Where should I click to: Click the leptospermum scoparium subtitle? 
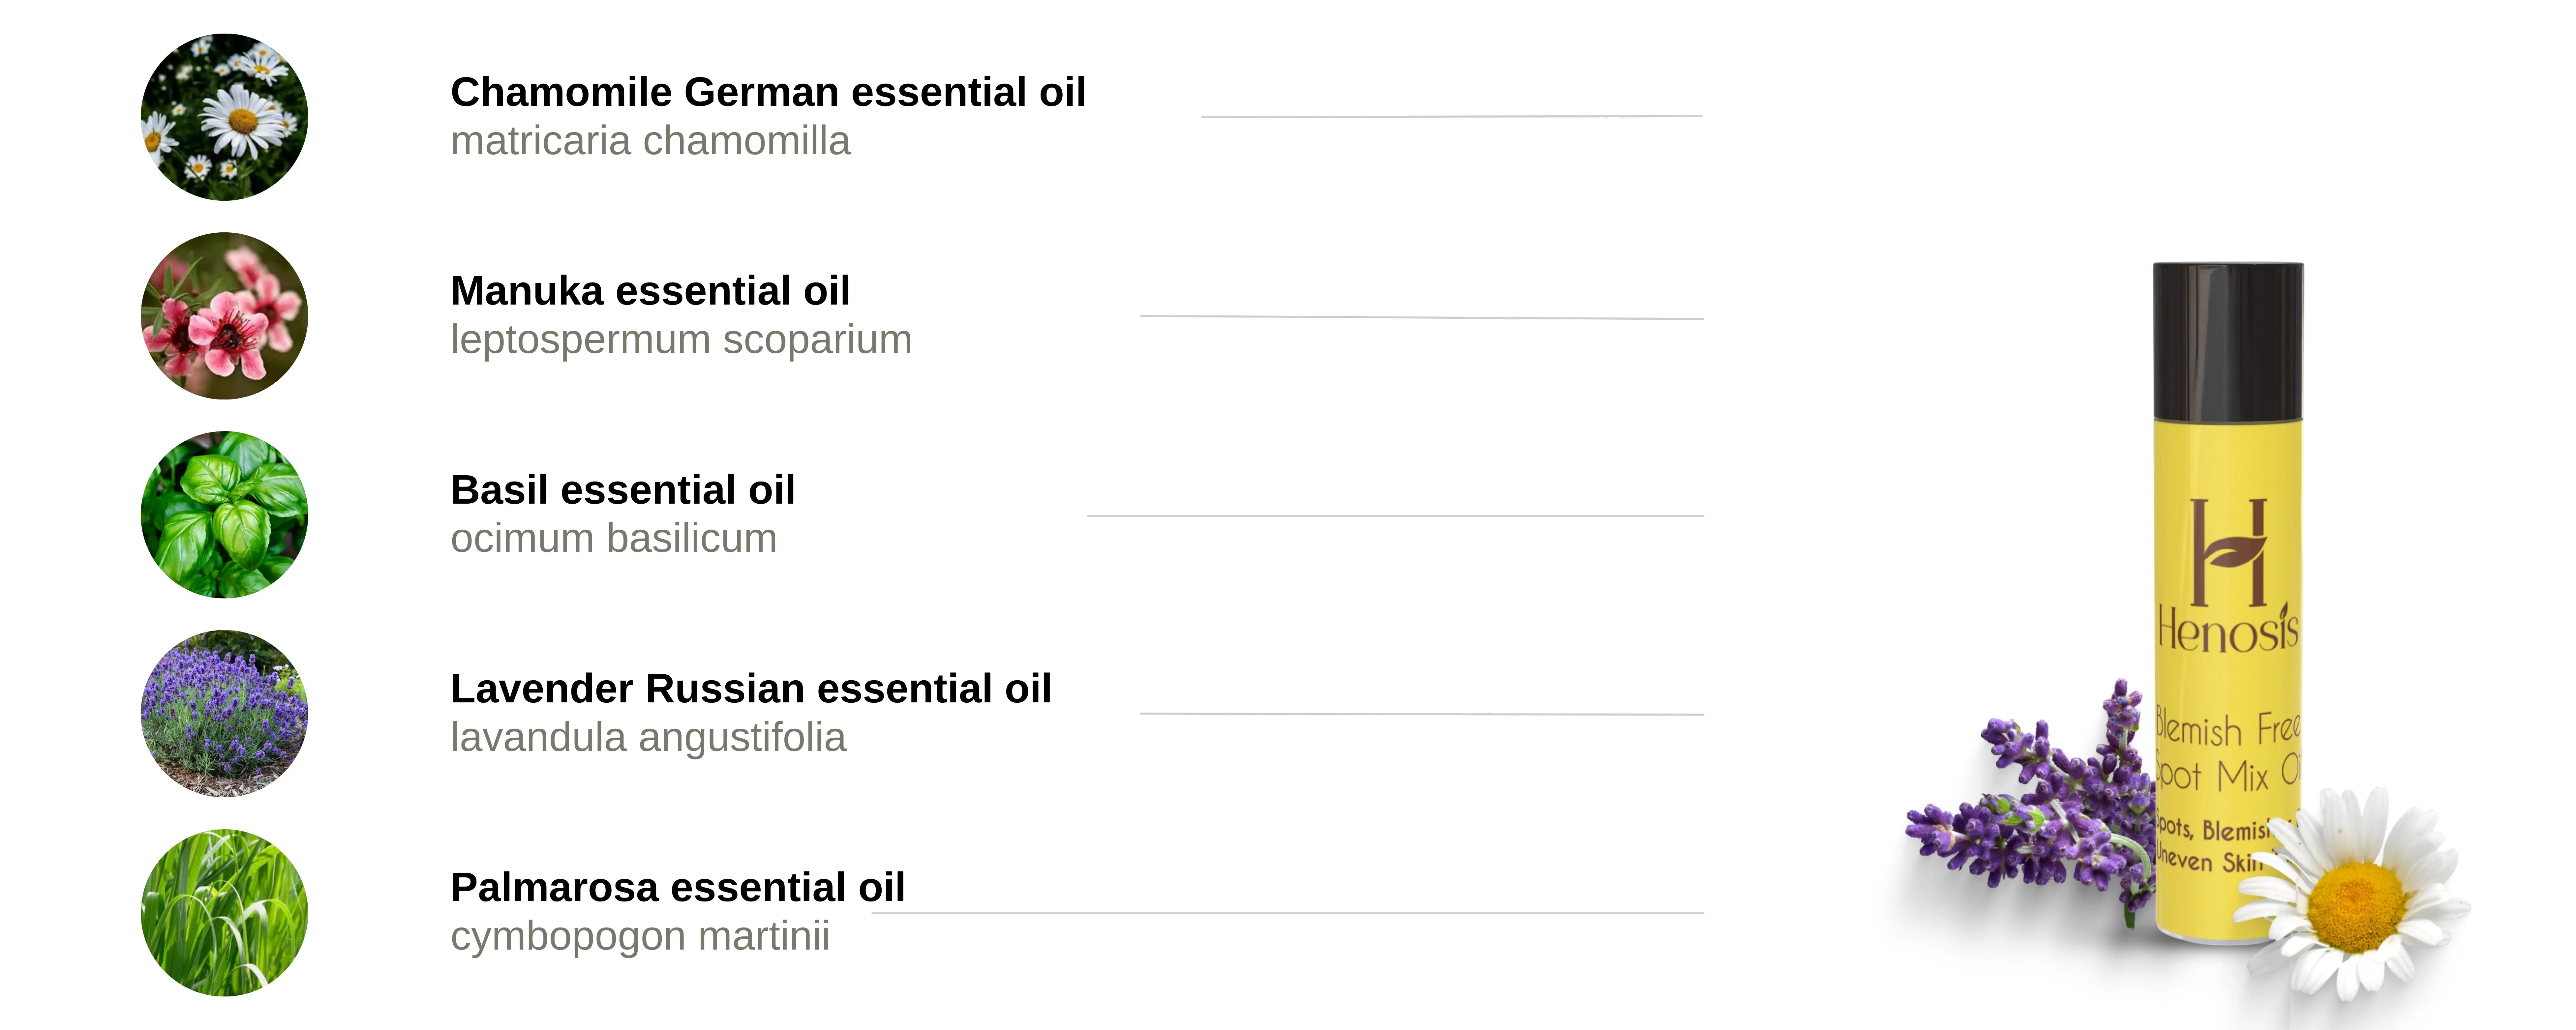(x=681, y=340)
